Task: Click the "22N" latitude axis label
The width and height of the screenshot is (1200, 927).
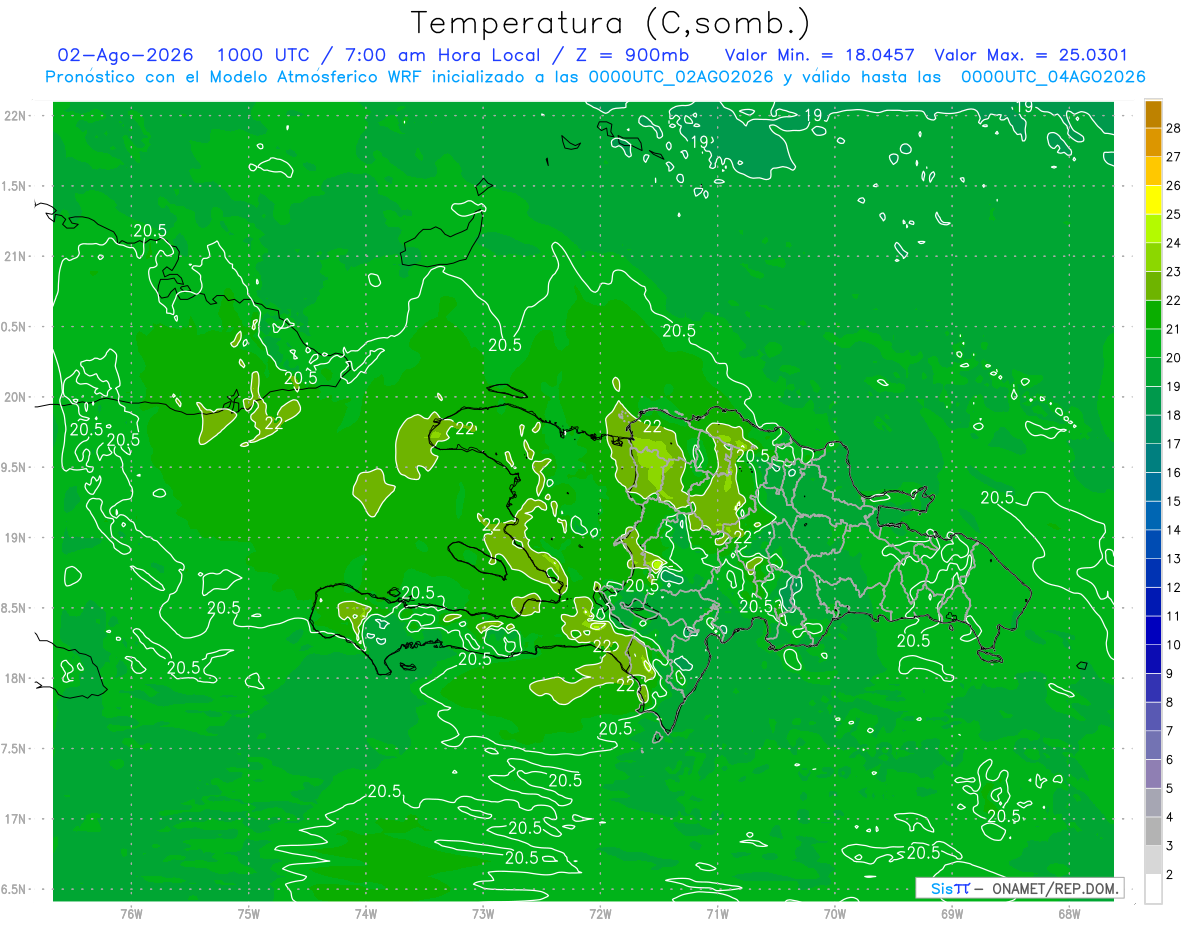Action: (15, 116)
